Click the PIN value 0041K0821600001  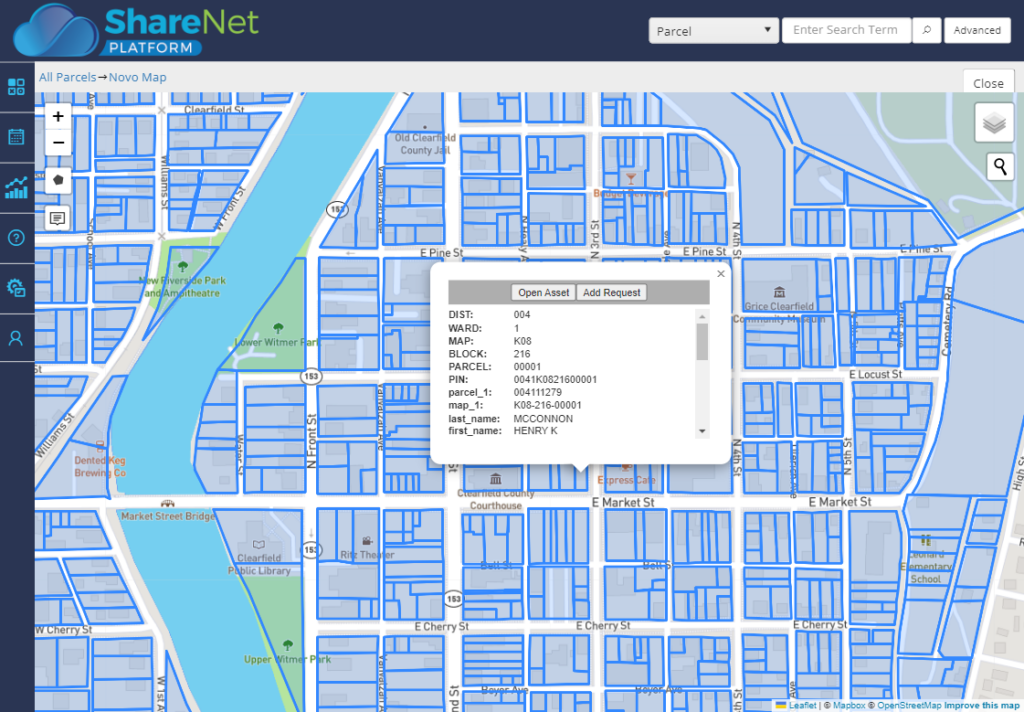pos(555,380)
